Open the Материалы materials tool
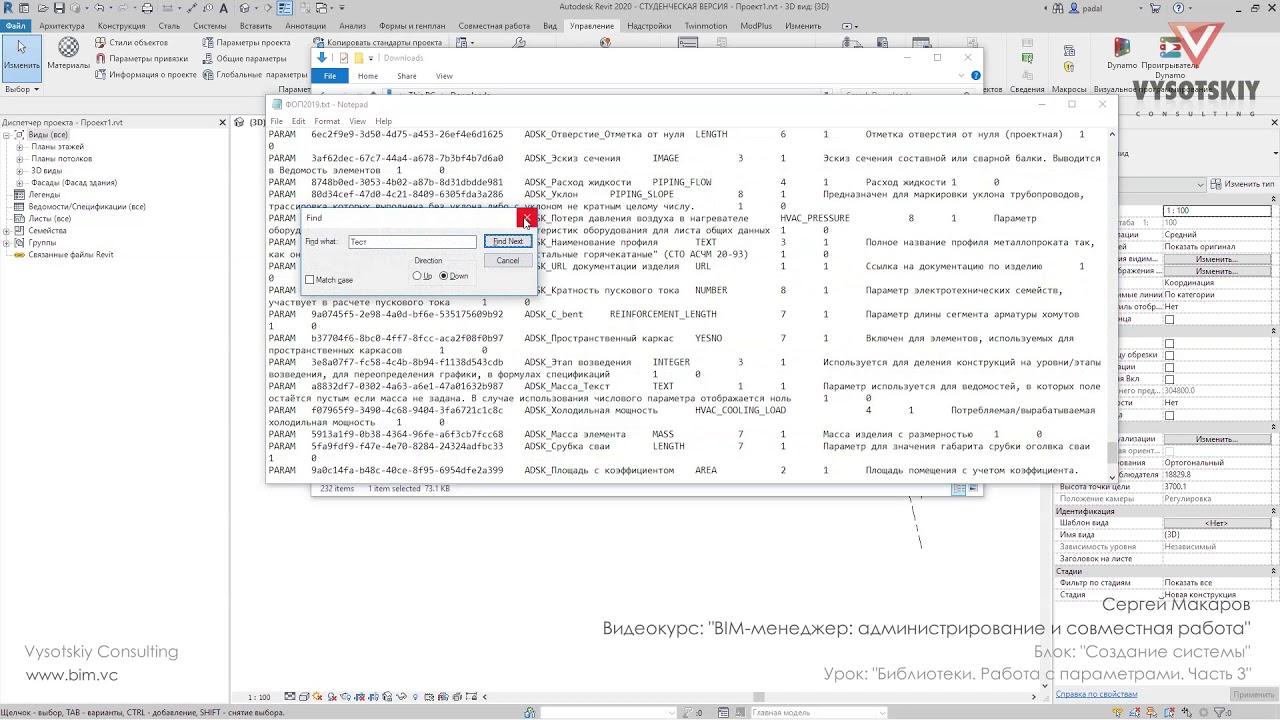1280x720 pixels. click(x=68, y=53)
